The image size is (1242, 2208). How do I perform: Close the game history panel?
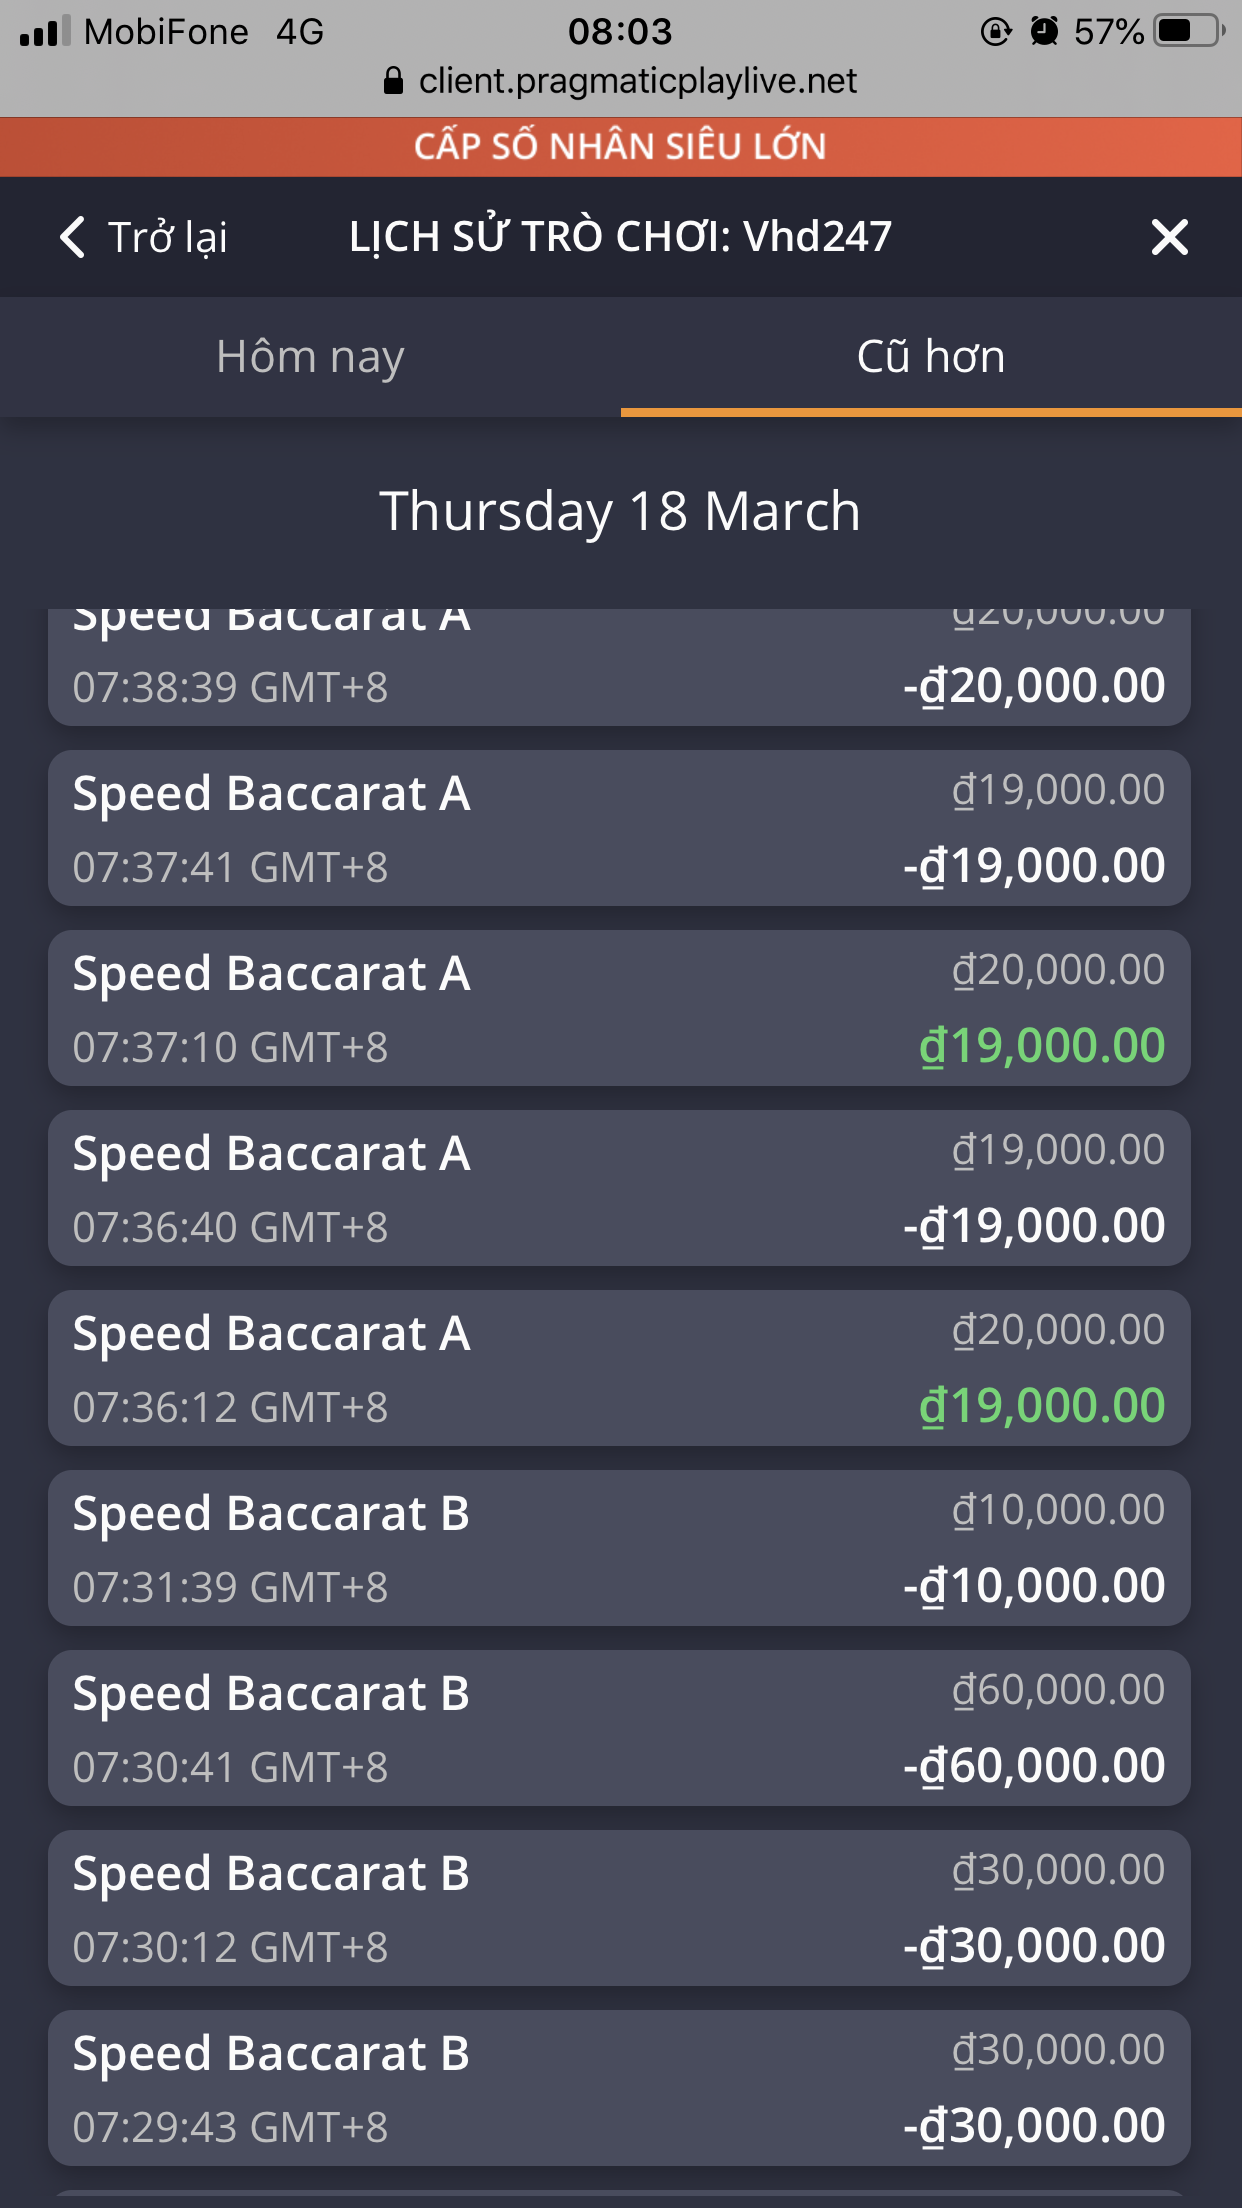[x=1169, y=238]
